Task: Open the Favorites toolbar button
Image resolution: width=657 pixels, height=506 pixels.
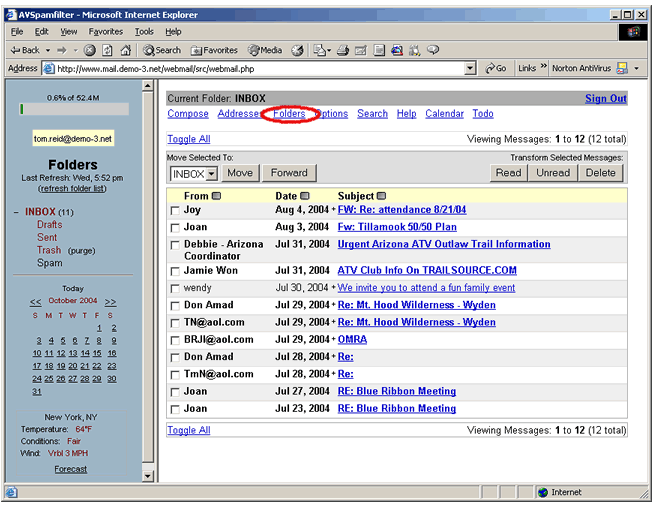Action: [216, 50]
